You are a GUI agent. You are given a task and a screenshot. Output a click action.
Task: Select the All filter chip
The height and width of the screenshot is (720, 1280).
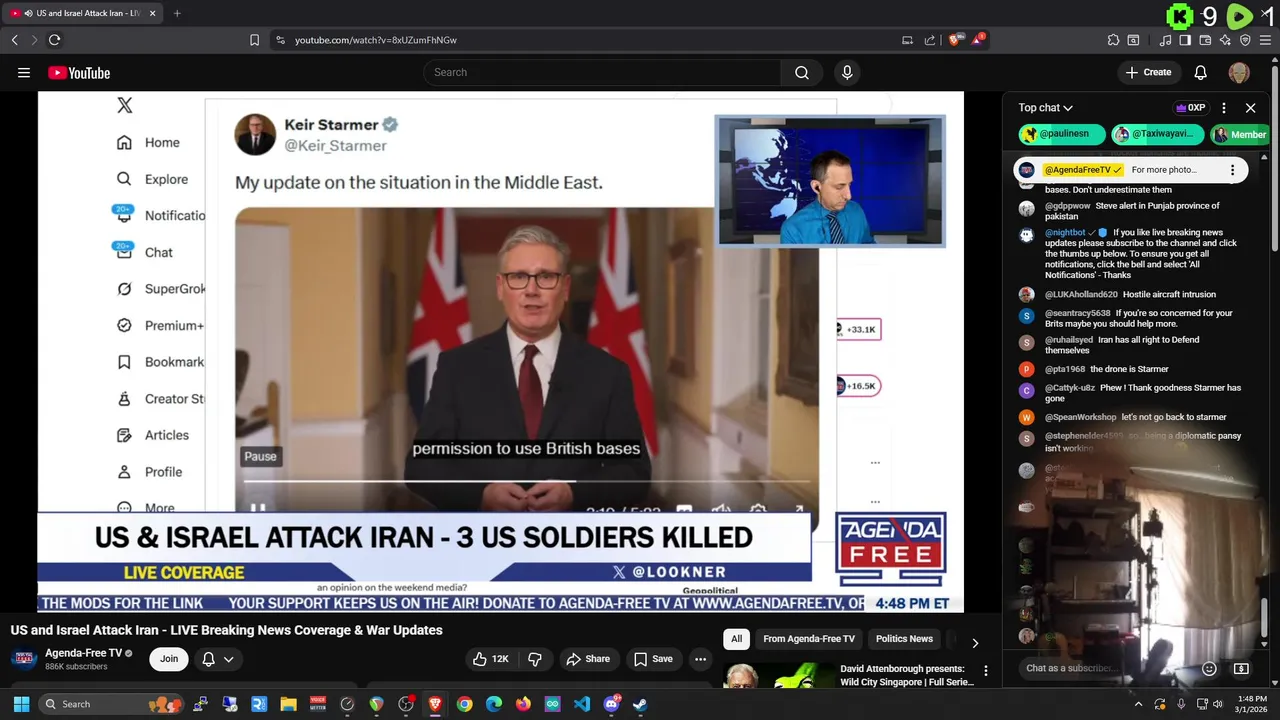click(x=737, y=639)
